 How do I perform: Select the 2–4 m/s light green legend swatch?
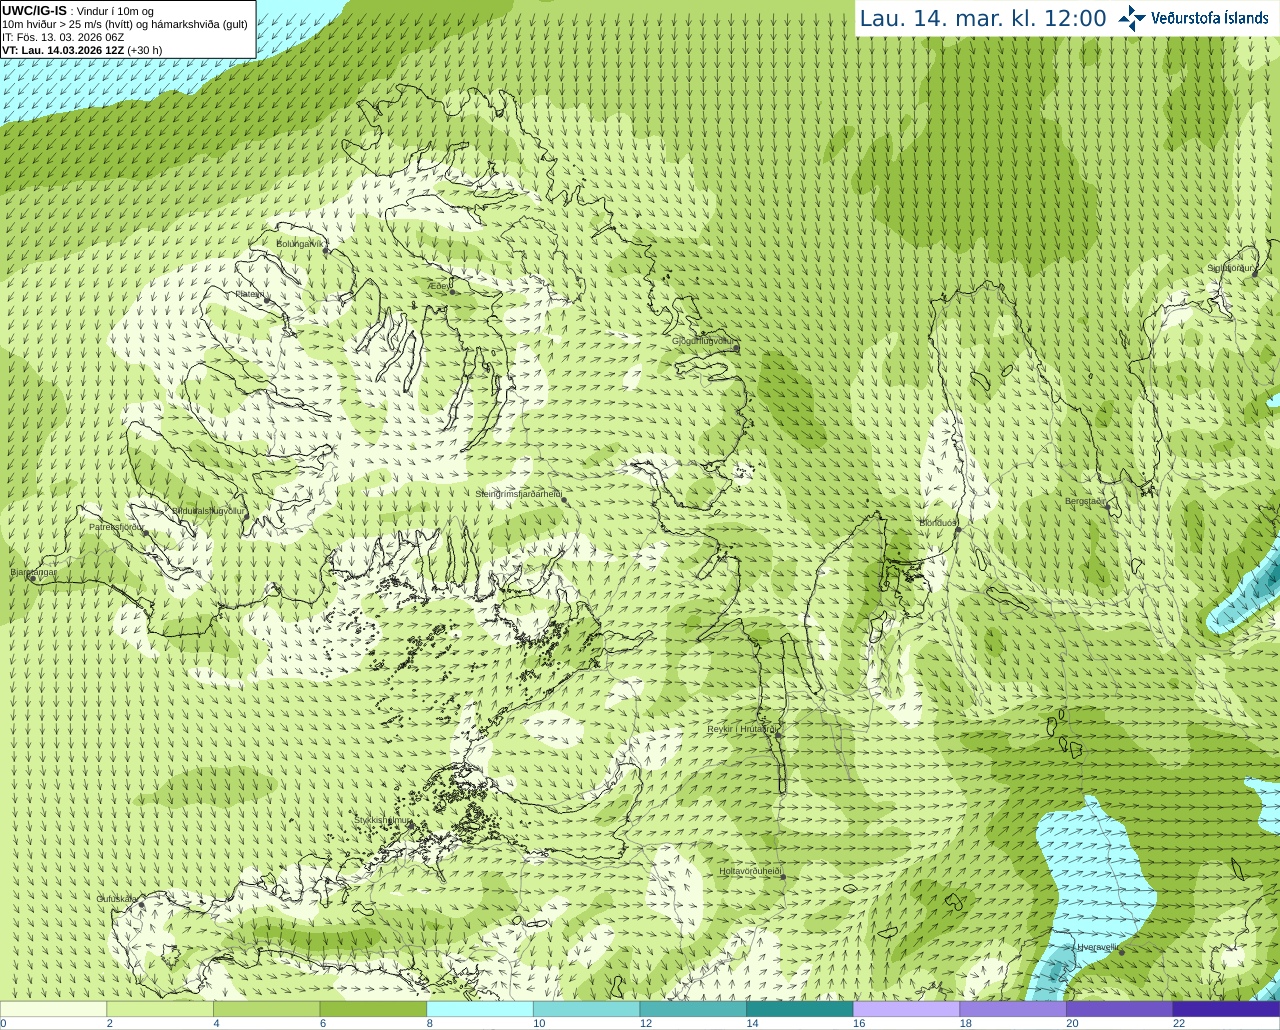[160, 1009]
